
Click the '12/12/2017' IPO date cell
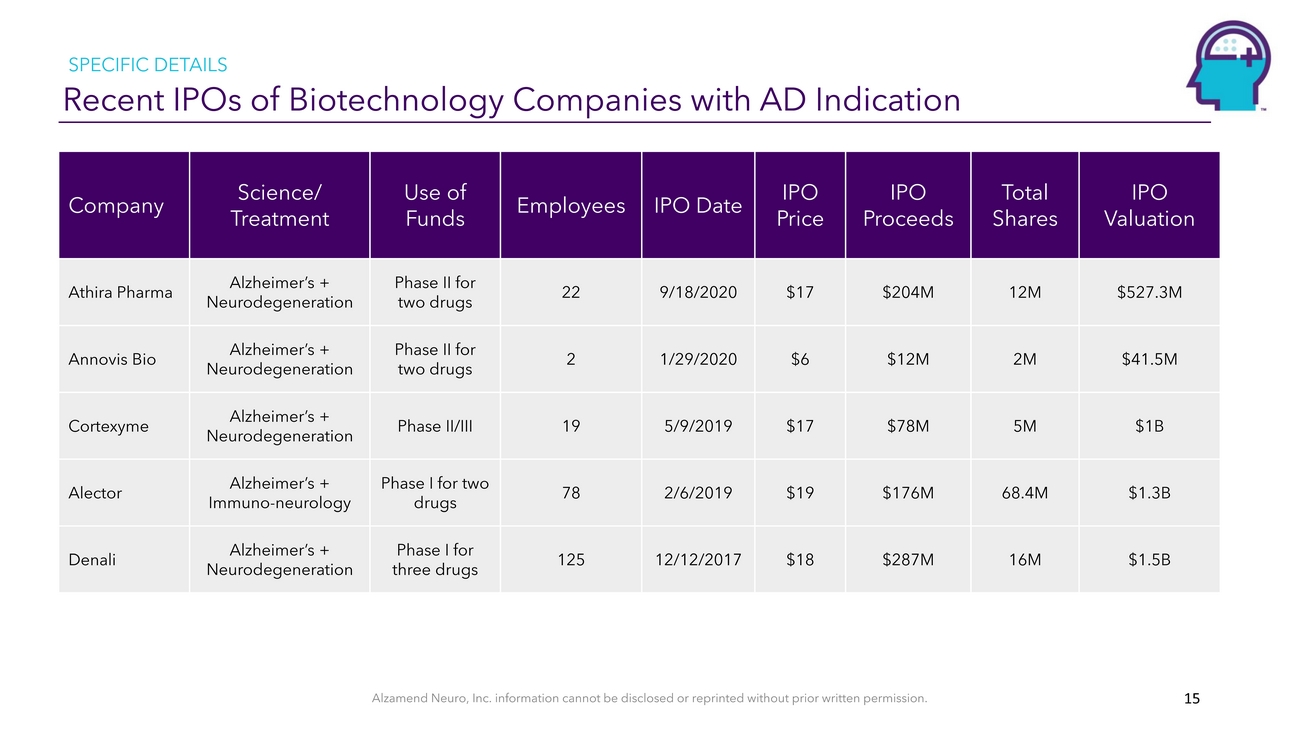click(x=698, y=560)
